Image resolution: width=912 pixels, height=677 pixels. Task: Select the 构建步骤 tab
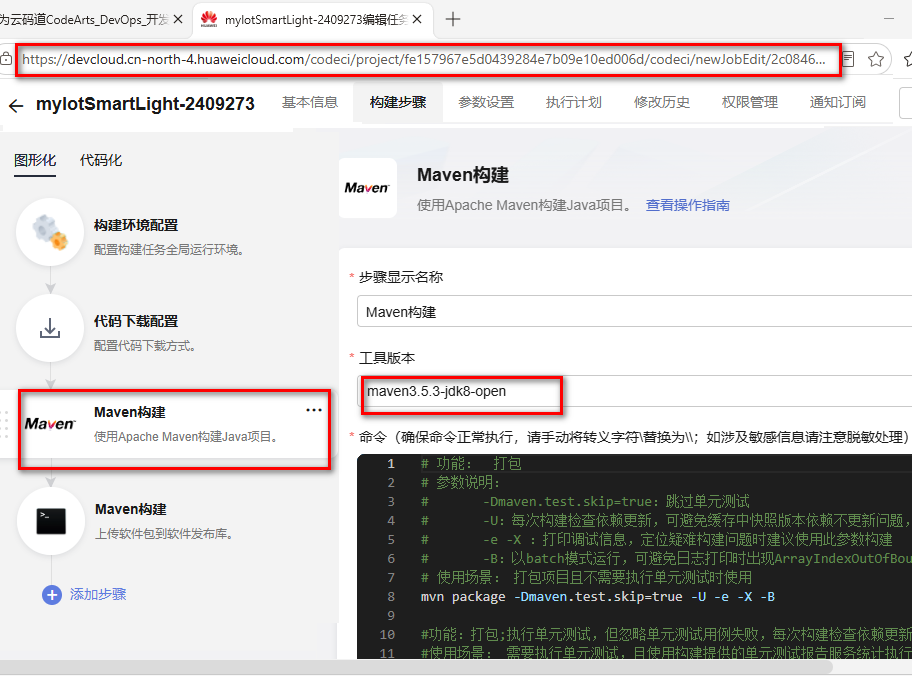click(x=398, y=102)
